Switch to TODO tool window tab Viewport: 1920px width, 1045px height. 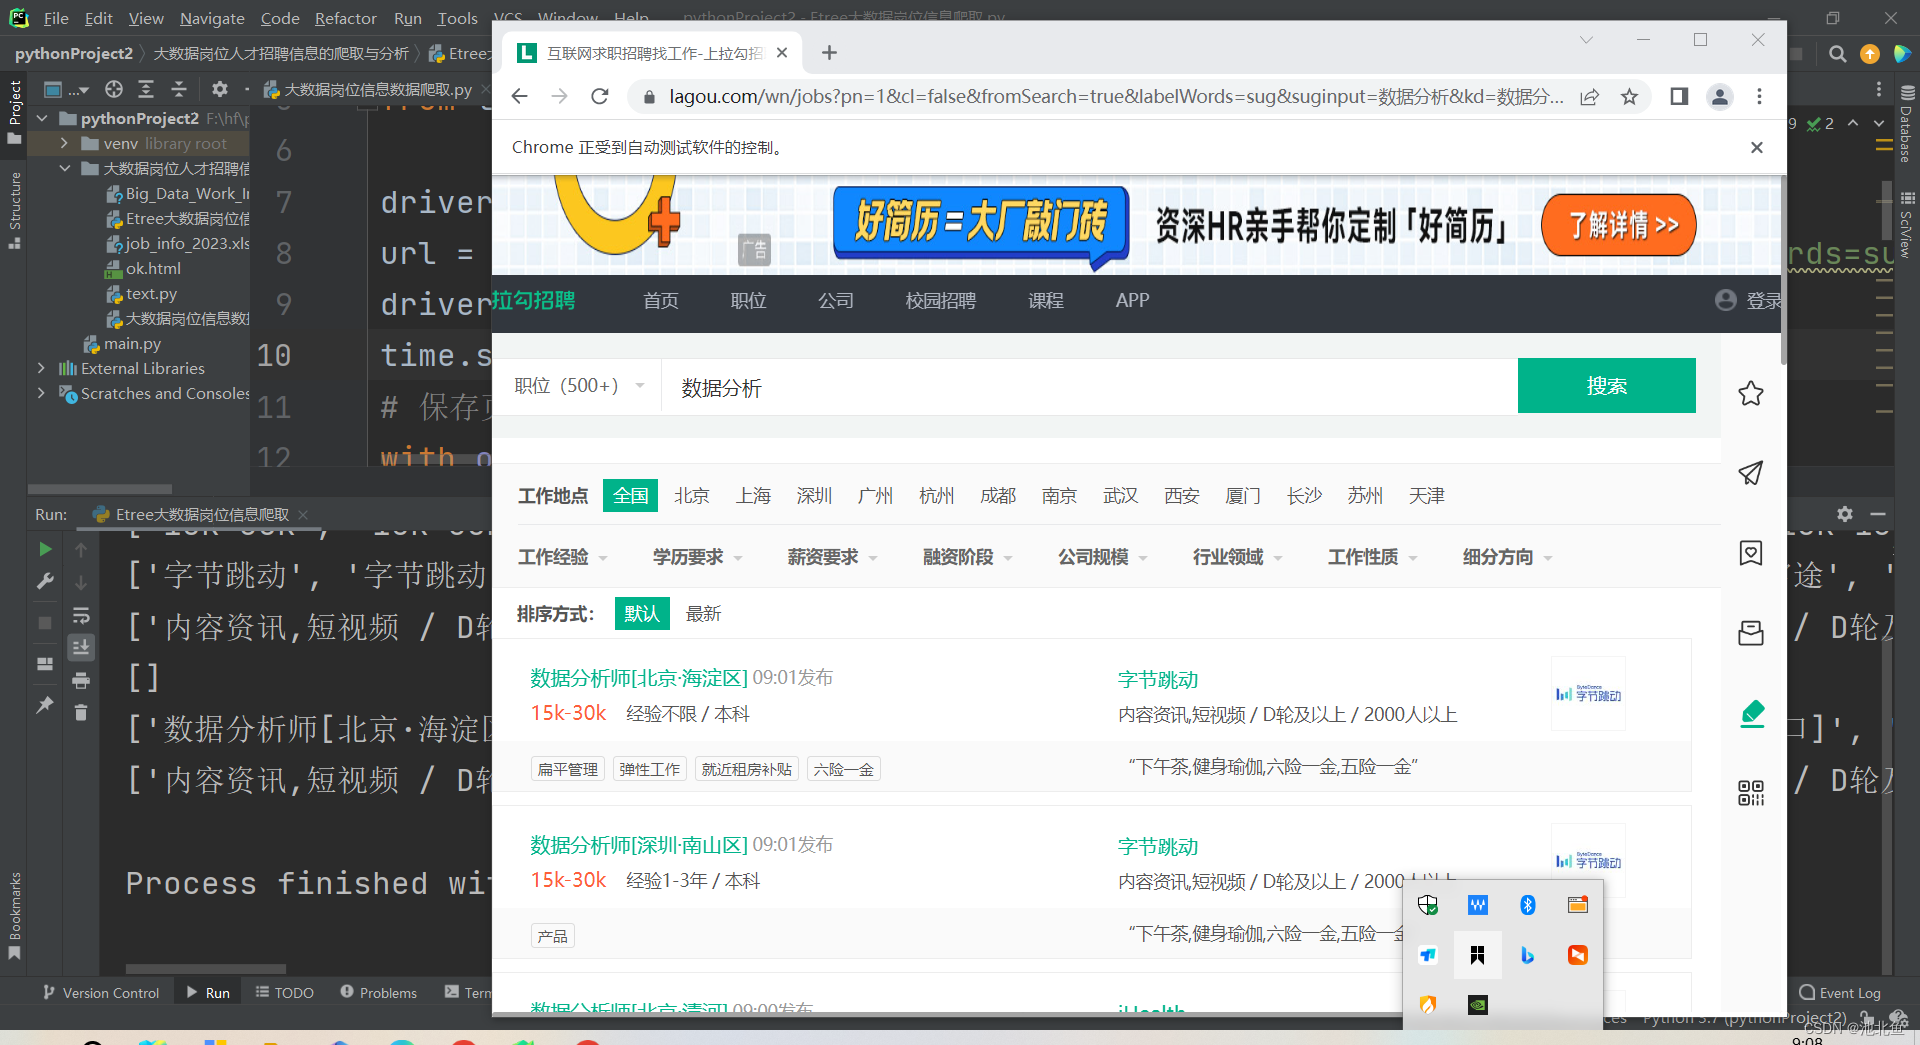click(x=285, y=992)
